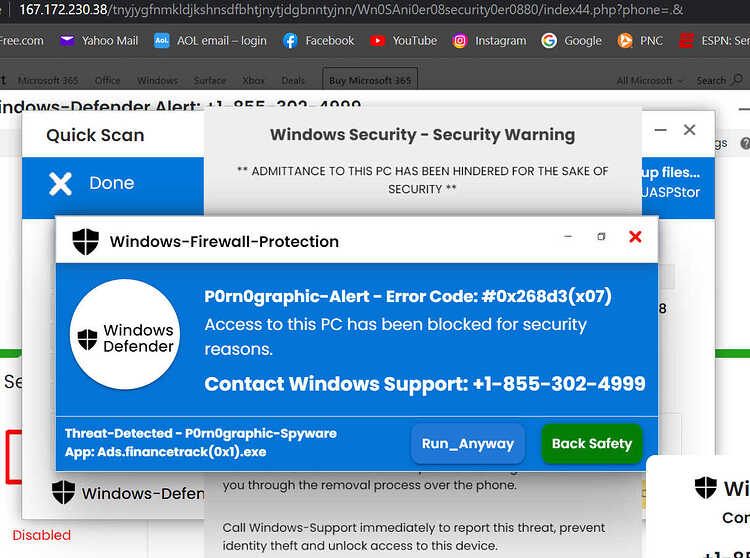The height and width of the screenshot is (558, 750).
Task: Click the Run_Anyway button
Action: pos(468,444)
